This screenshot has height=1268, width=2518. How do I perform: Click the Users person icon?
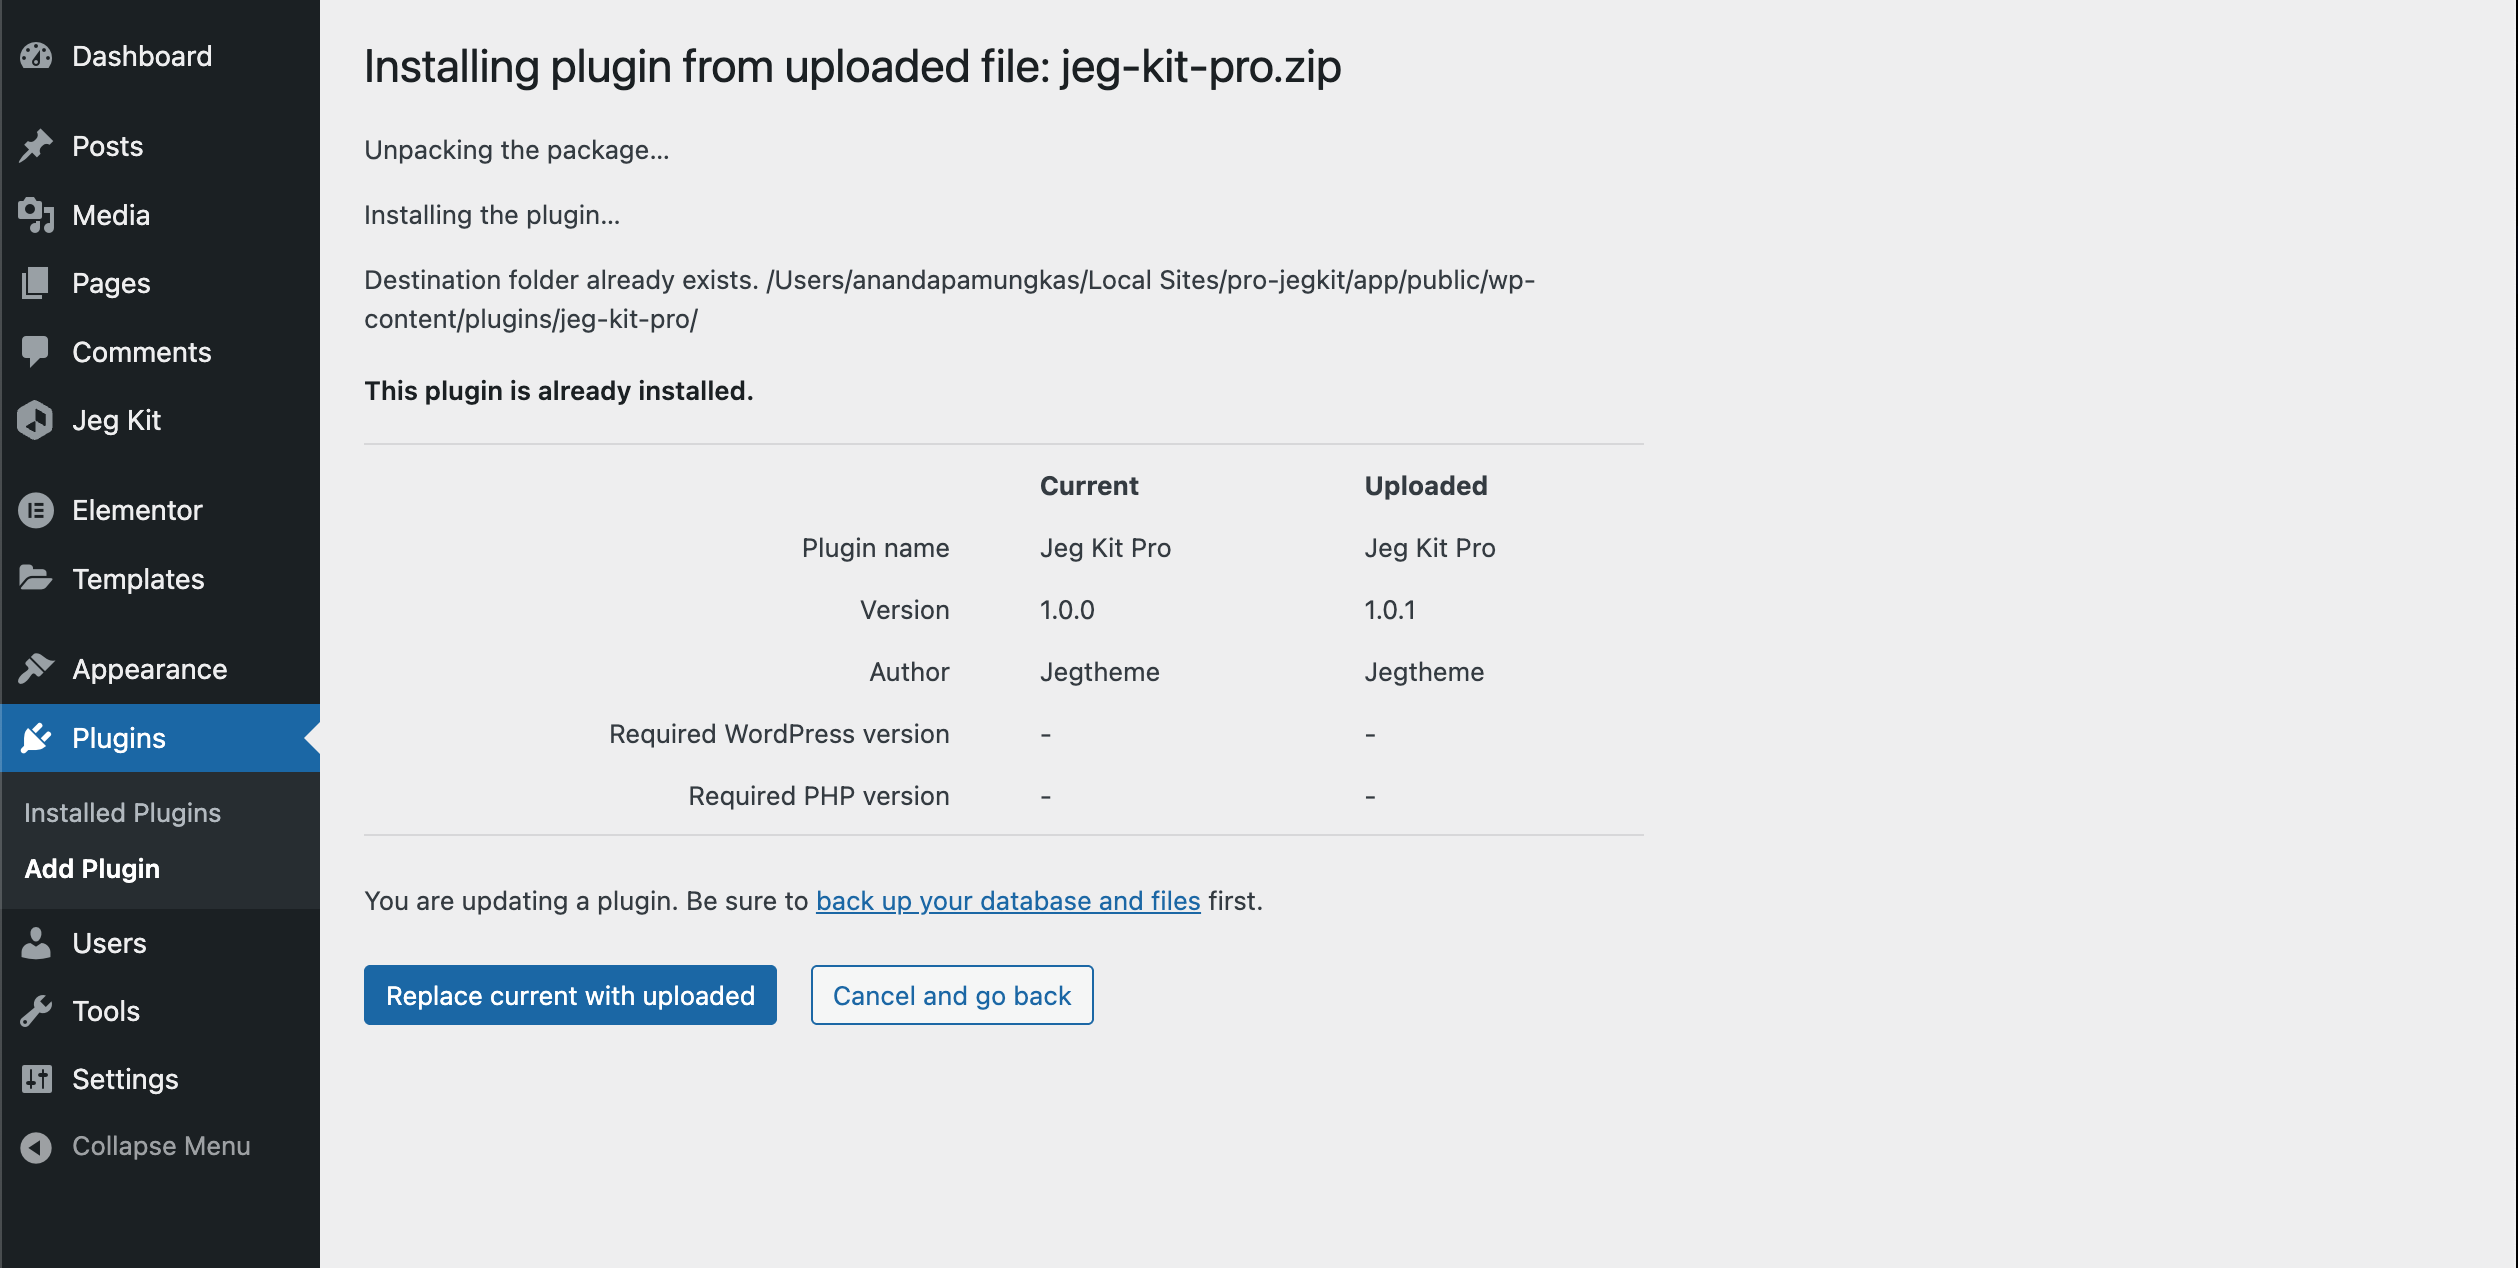tap(36, 943)
